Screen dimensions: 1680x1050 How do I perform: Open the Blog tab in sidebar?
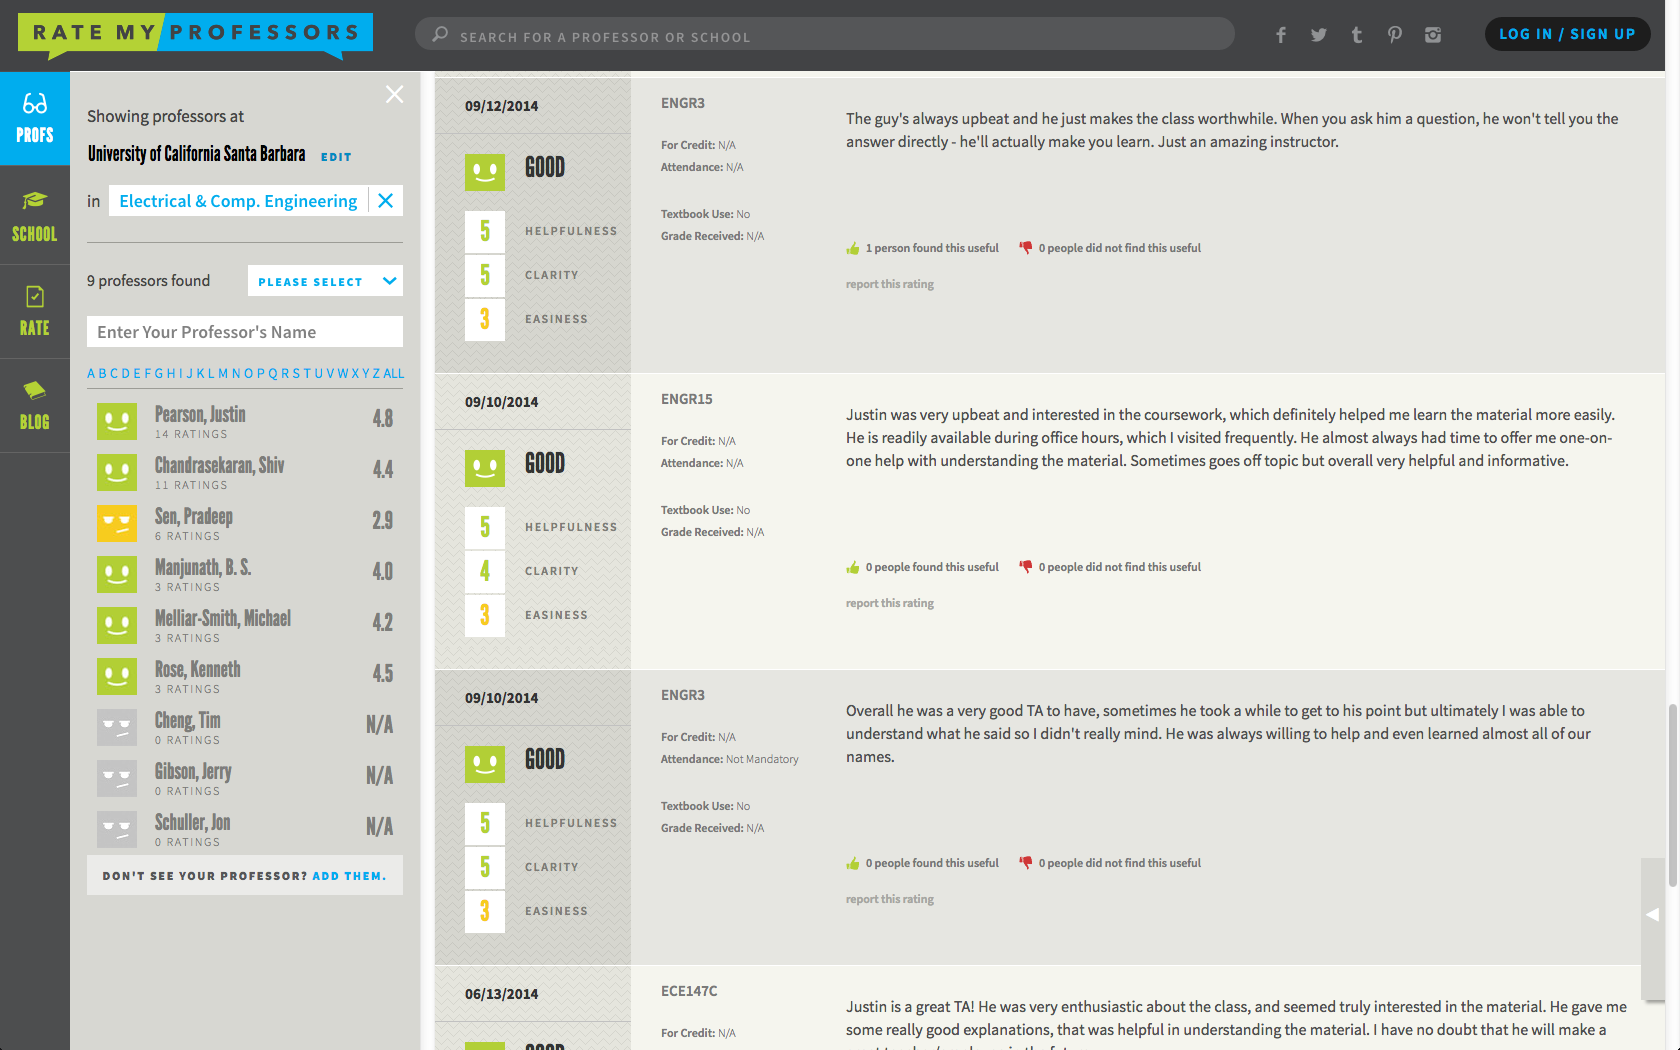coord(35,405)
